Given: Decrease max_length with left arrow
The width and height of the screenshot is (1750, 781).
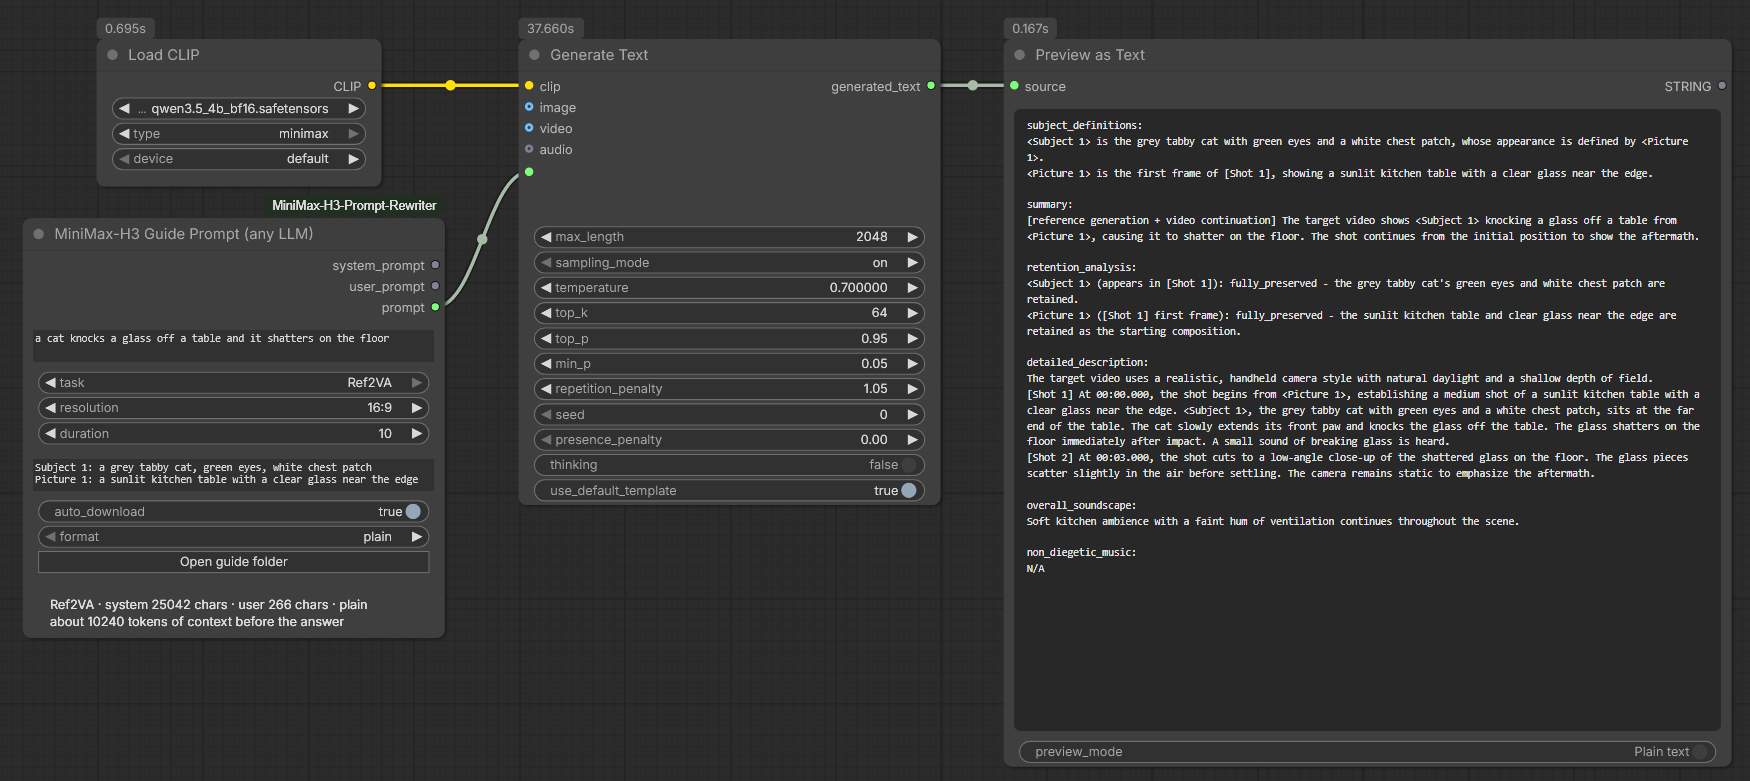Looking at the screenshot, I should 546,237.
